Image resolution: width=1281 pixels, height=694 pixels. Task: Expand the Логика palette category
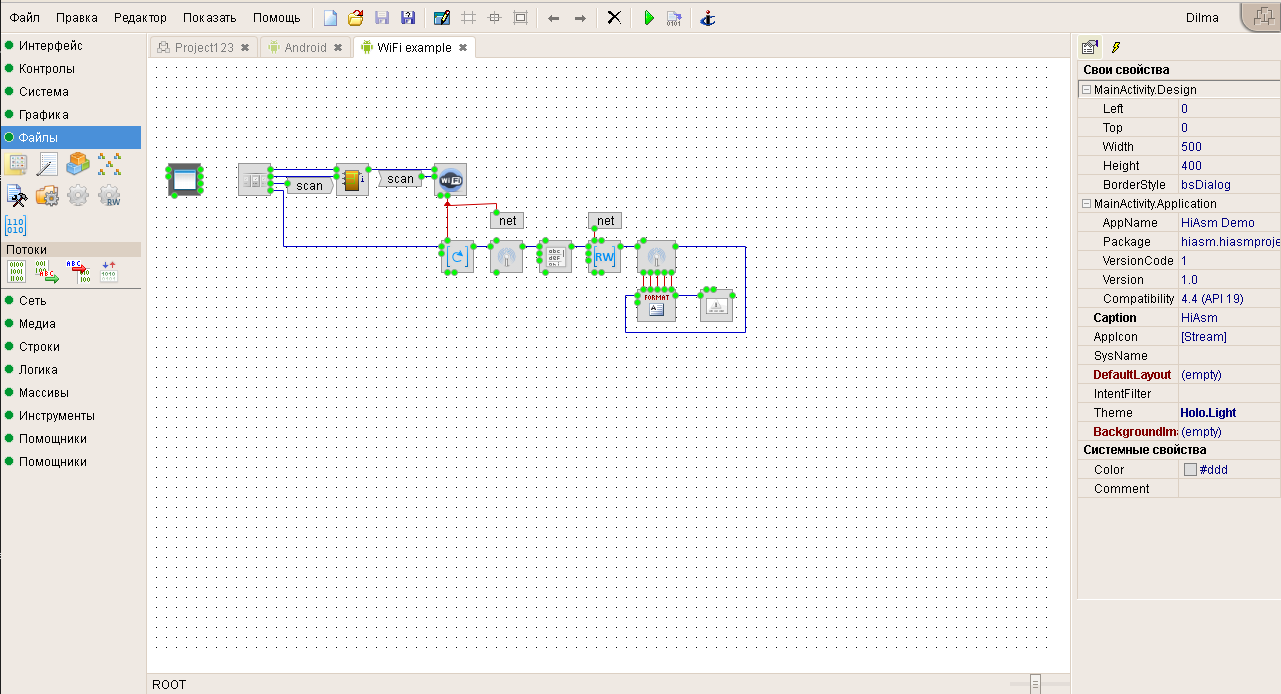(x=38, y=370)
